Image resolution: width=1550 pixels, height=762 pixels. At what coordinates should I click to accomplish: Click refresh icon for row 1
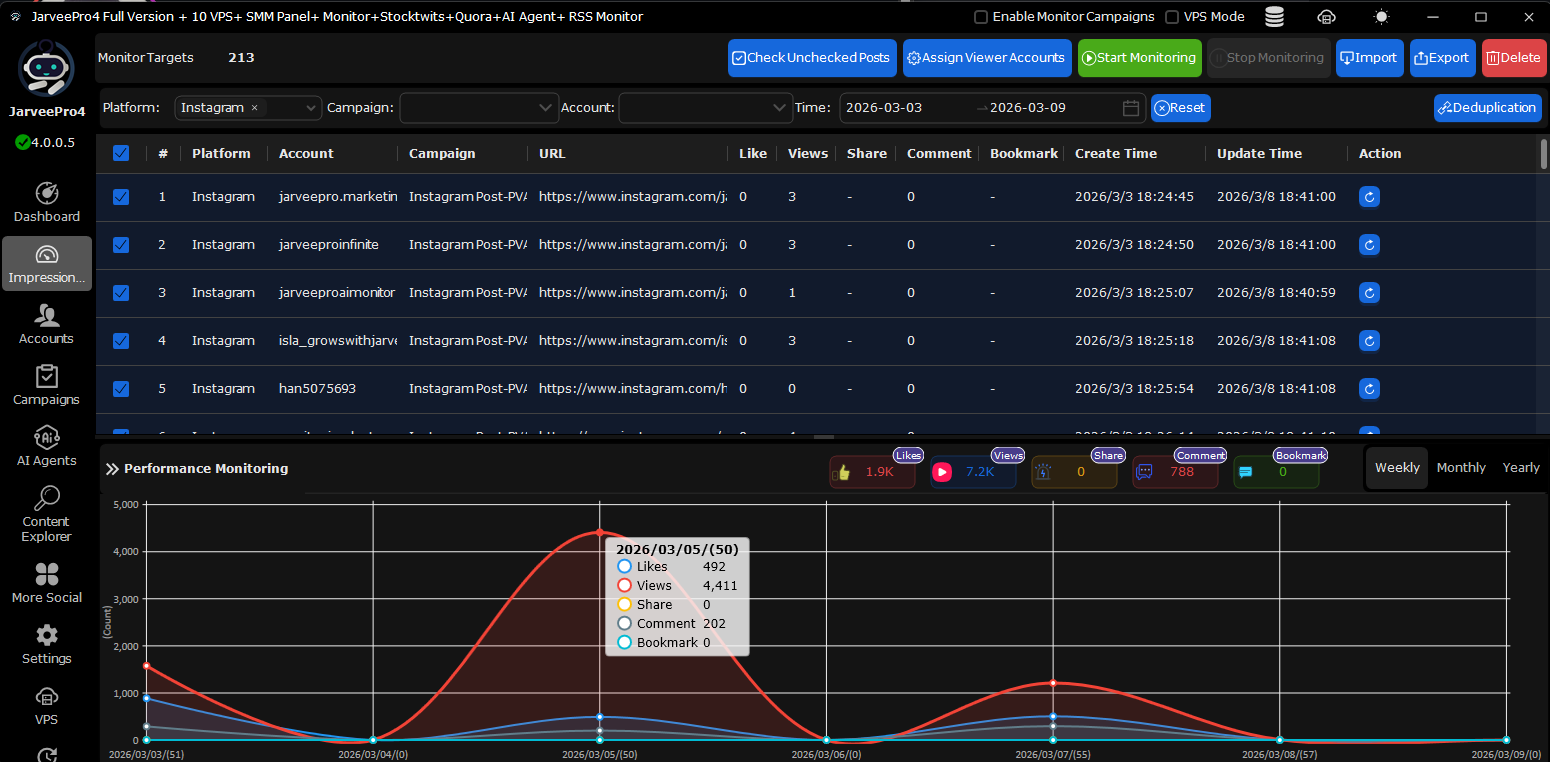point(1369,197)
